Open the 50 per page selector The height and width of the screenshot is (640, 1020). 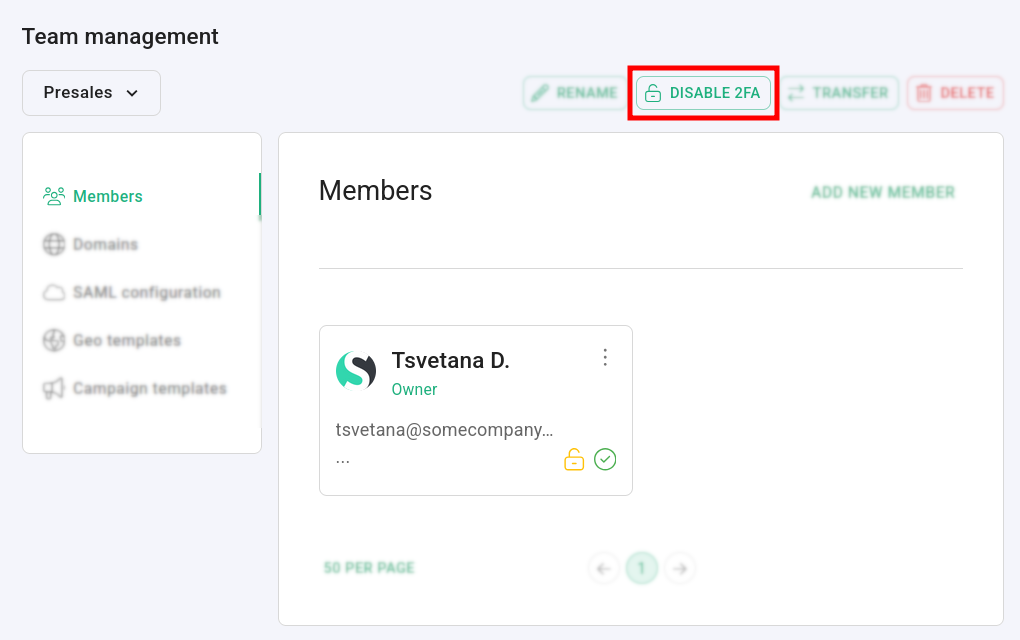(369, 568)
